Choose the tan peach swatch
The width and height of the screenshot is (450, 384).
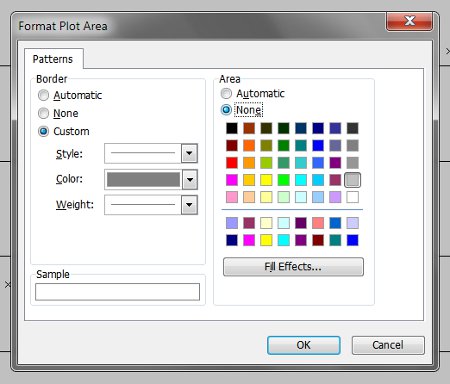[x=249, y=197]
